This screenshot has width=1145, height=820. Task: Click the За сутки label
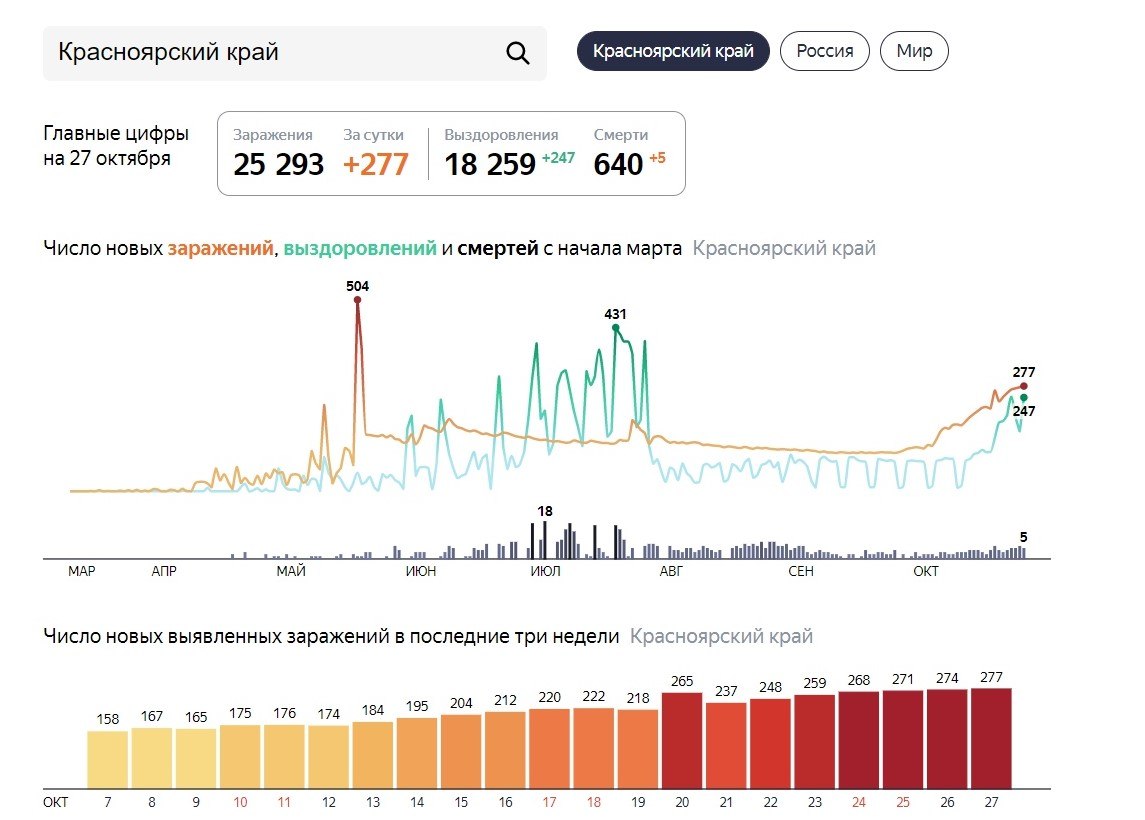[x=373, y=135]
